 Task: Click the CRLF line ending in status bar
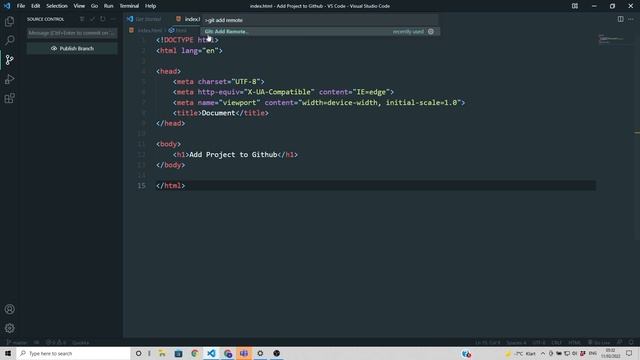pos(557,342)
